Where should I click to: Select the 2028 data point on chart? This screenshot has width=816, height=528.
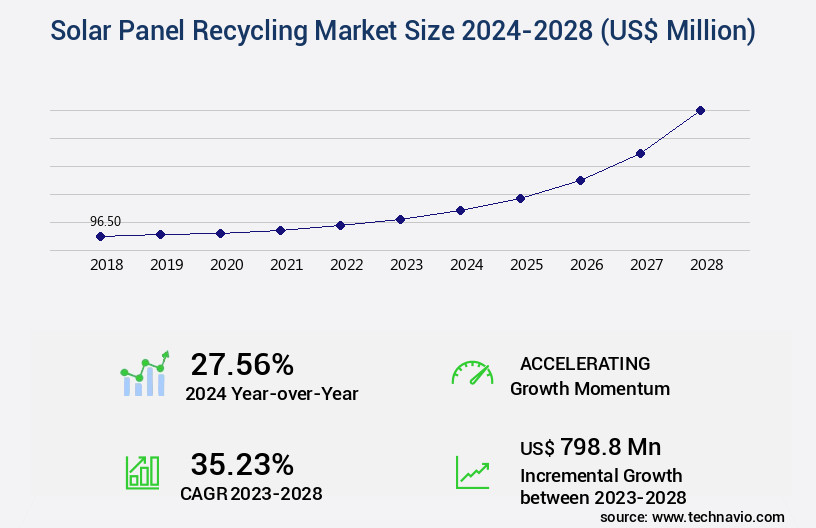point(700,110)
